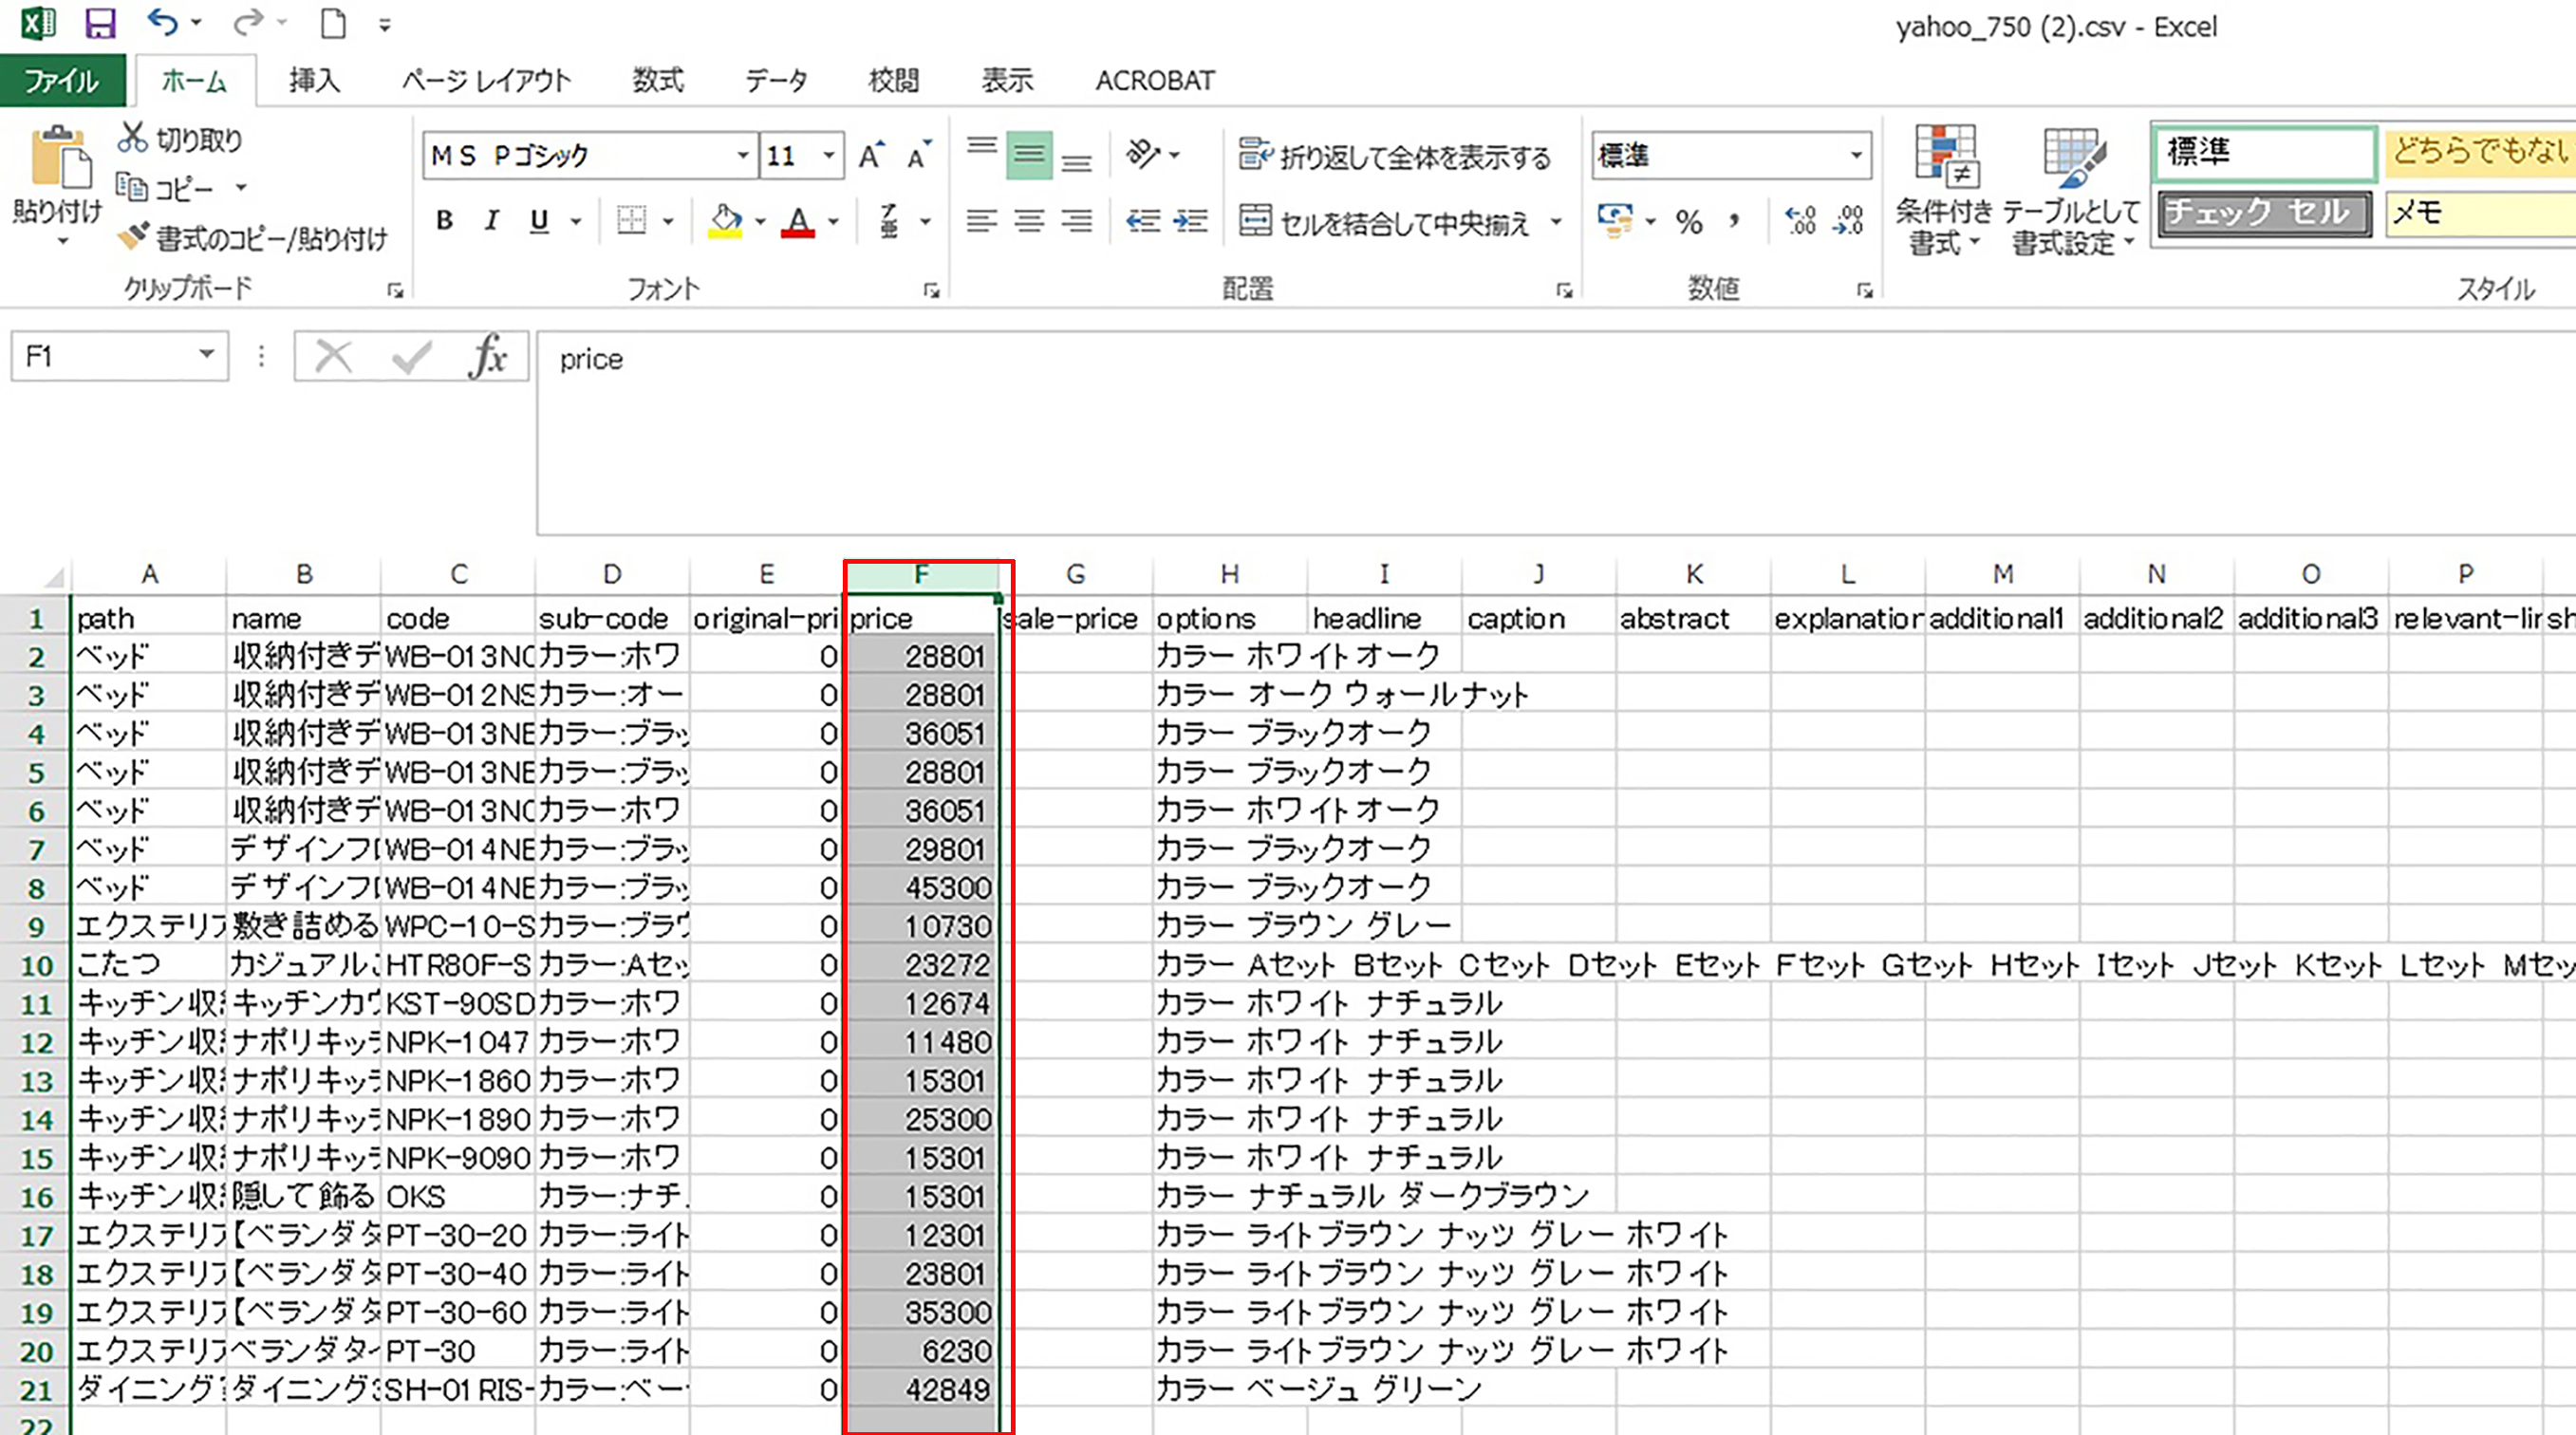The width and height of the screenshot is (2576, 1435).
Task: Toggle wrap text for cells
Action: tap(1394, 156)
